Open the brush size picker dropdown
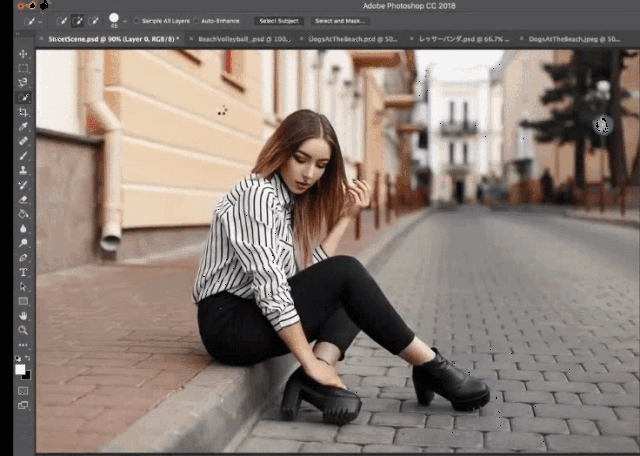This screenshot has height=456, width=640. click(125, 21)
